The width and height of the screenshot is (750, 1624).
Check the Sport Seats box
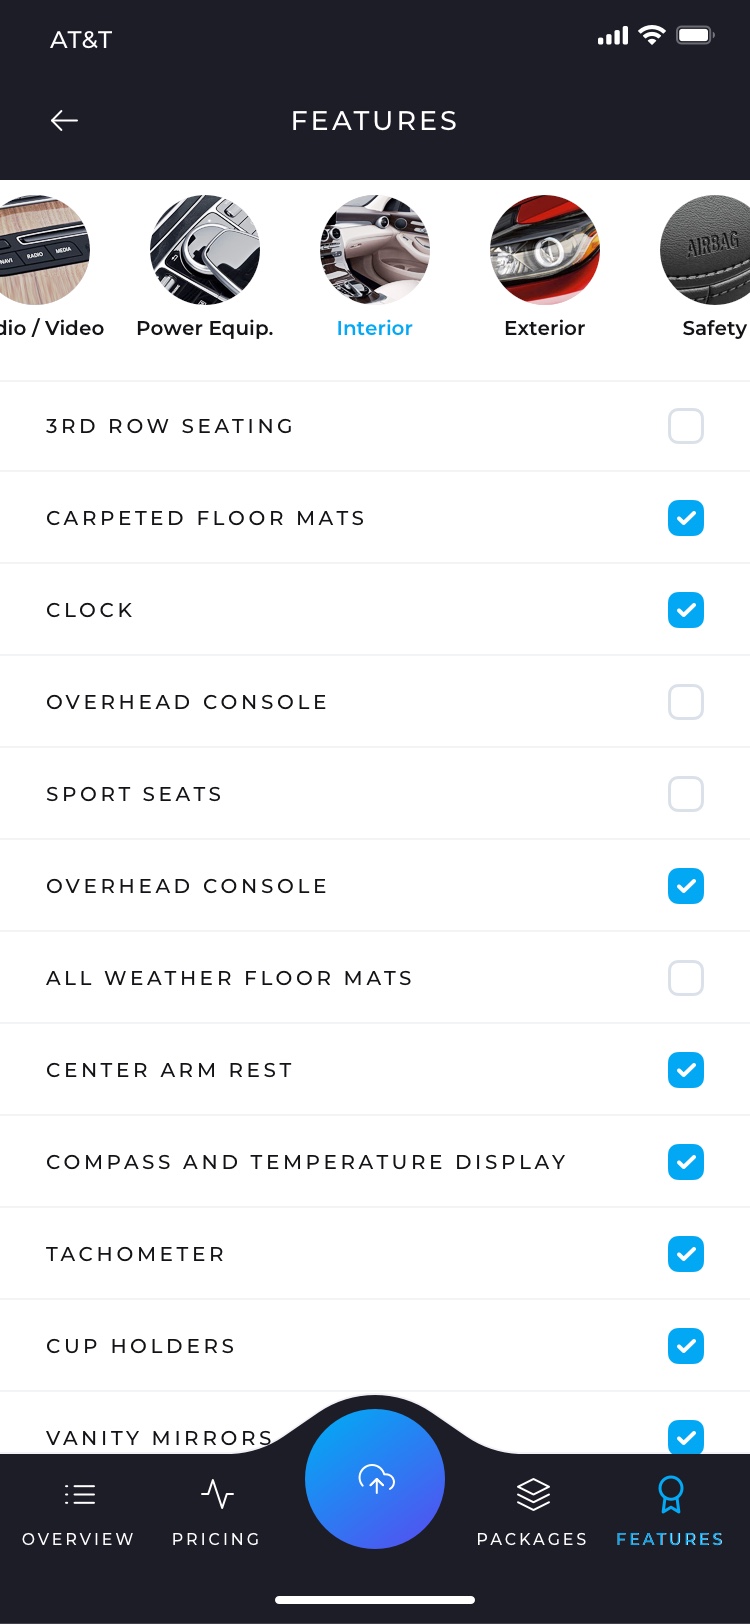[686, 794]
